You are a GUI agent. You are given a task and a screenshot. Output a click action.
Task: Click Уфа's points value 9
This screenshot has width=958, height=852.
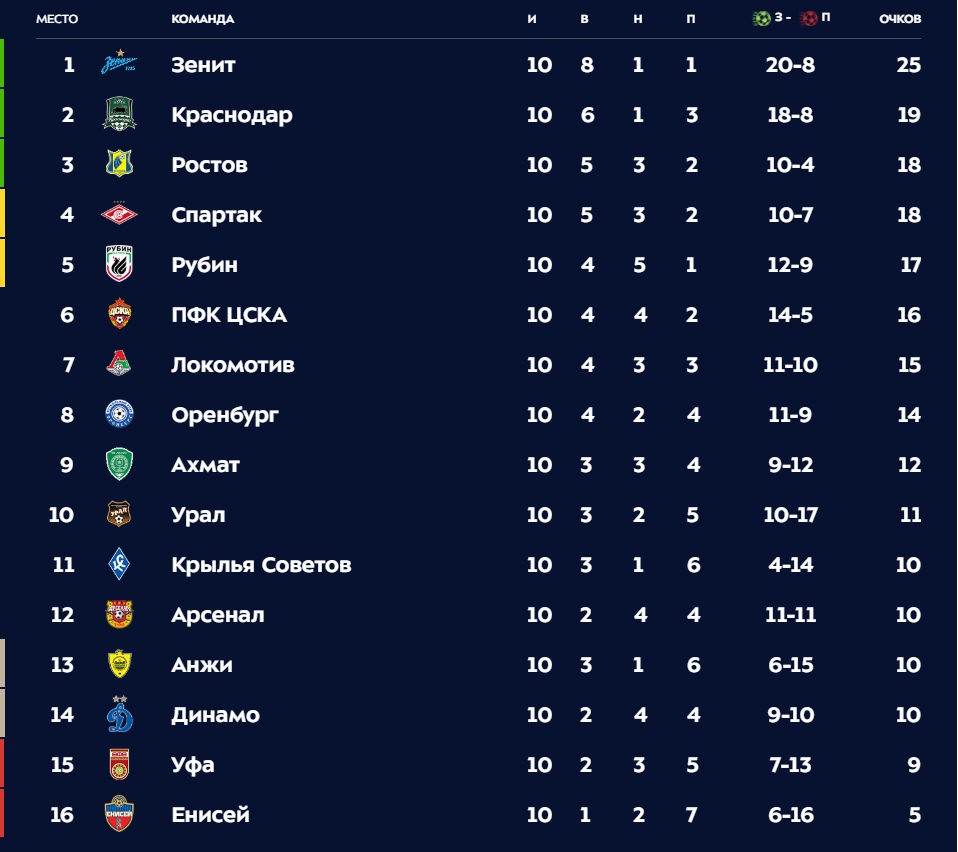click(x=914, y=765)
